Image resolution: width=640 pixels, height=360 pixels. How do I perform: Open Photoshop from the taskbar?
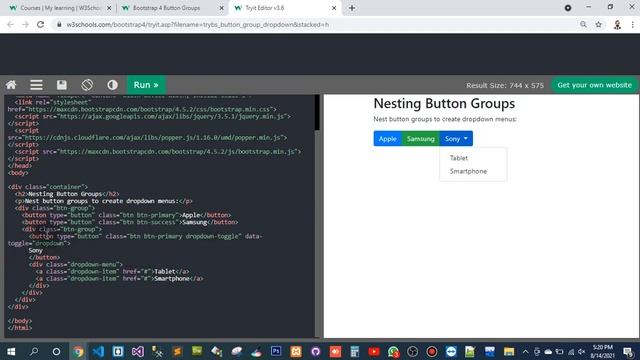click(276, 351)
